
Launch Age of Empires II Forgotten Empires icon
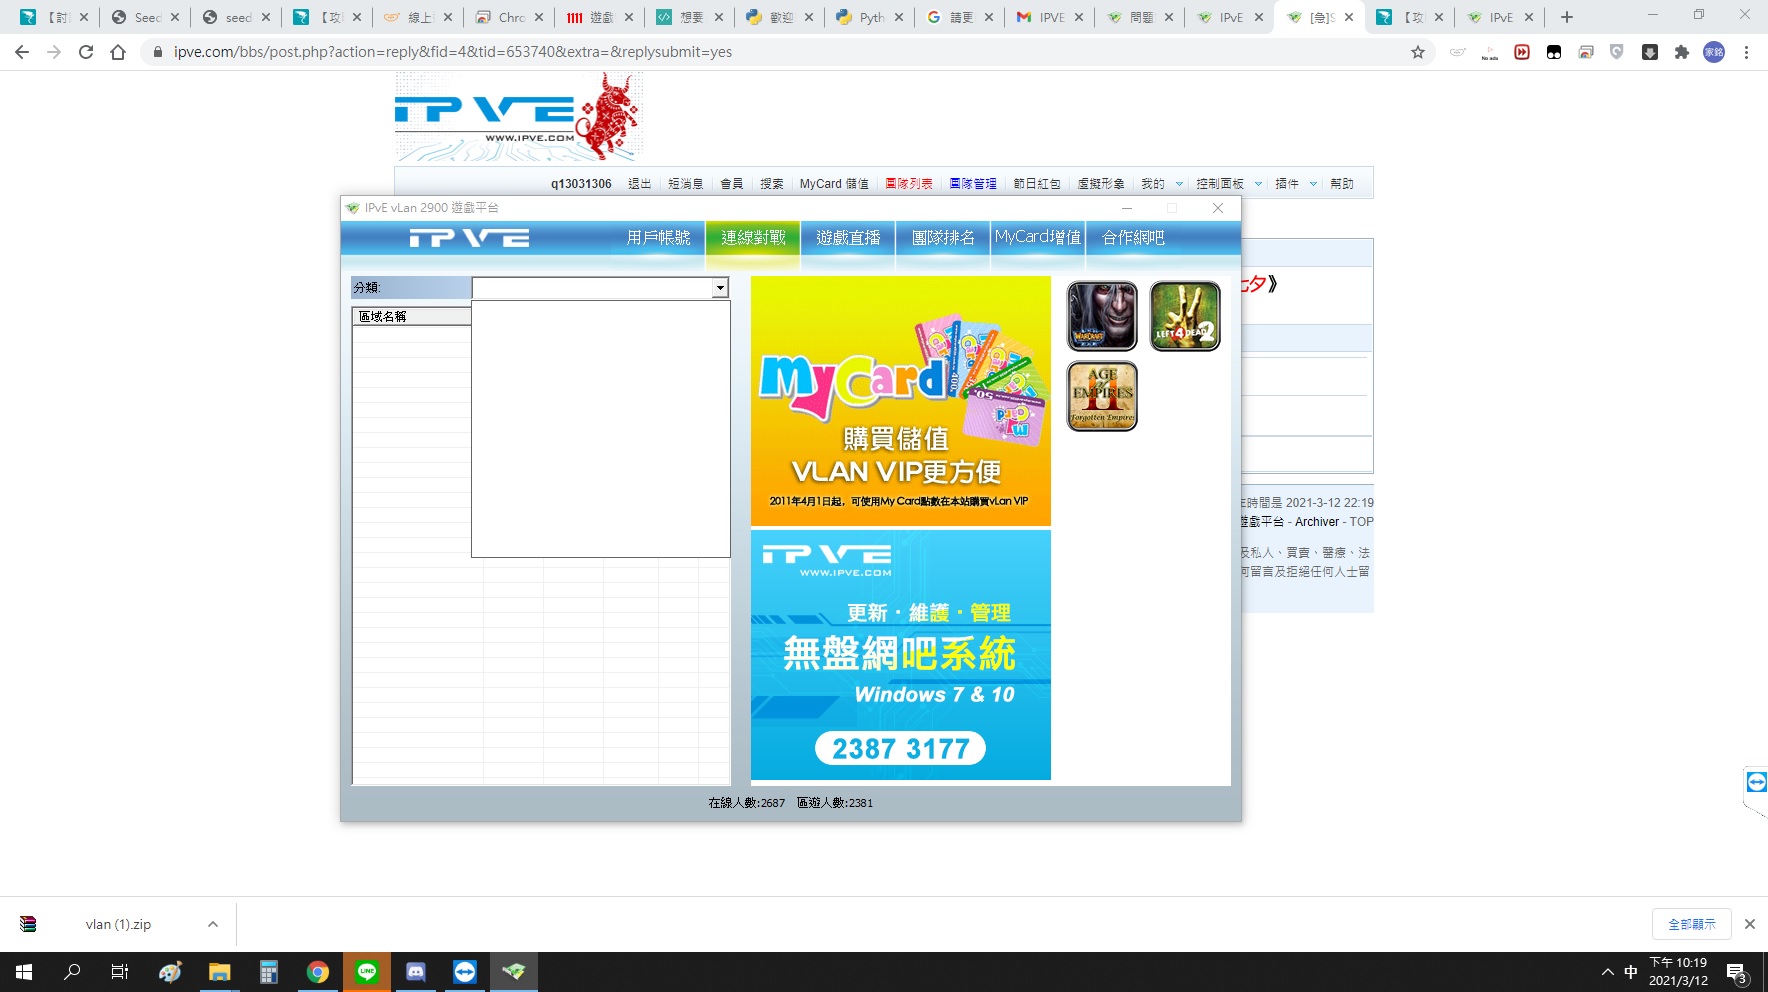click(1102, 396)
